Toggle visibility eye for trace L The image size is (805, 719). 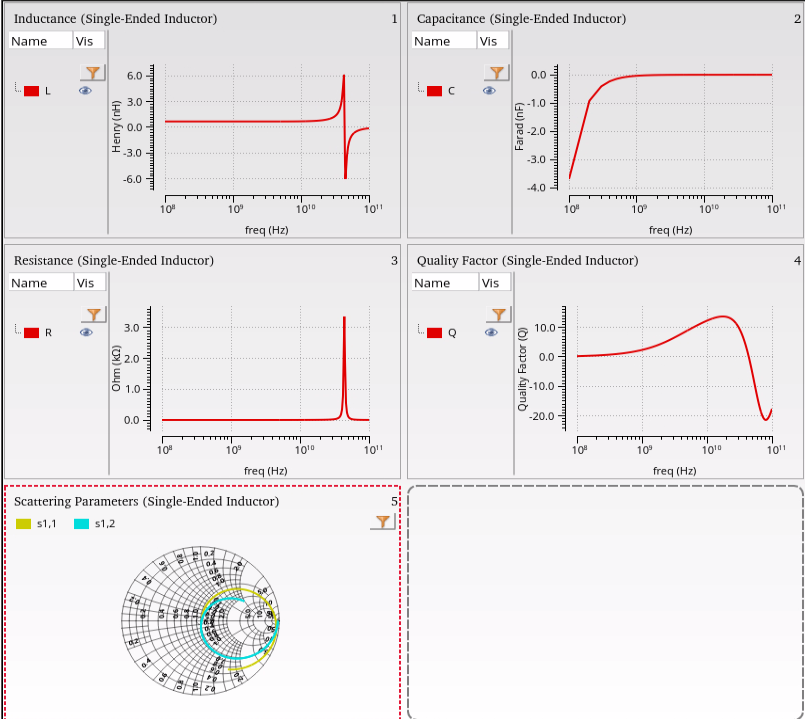[x=85, y=91]
